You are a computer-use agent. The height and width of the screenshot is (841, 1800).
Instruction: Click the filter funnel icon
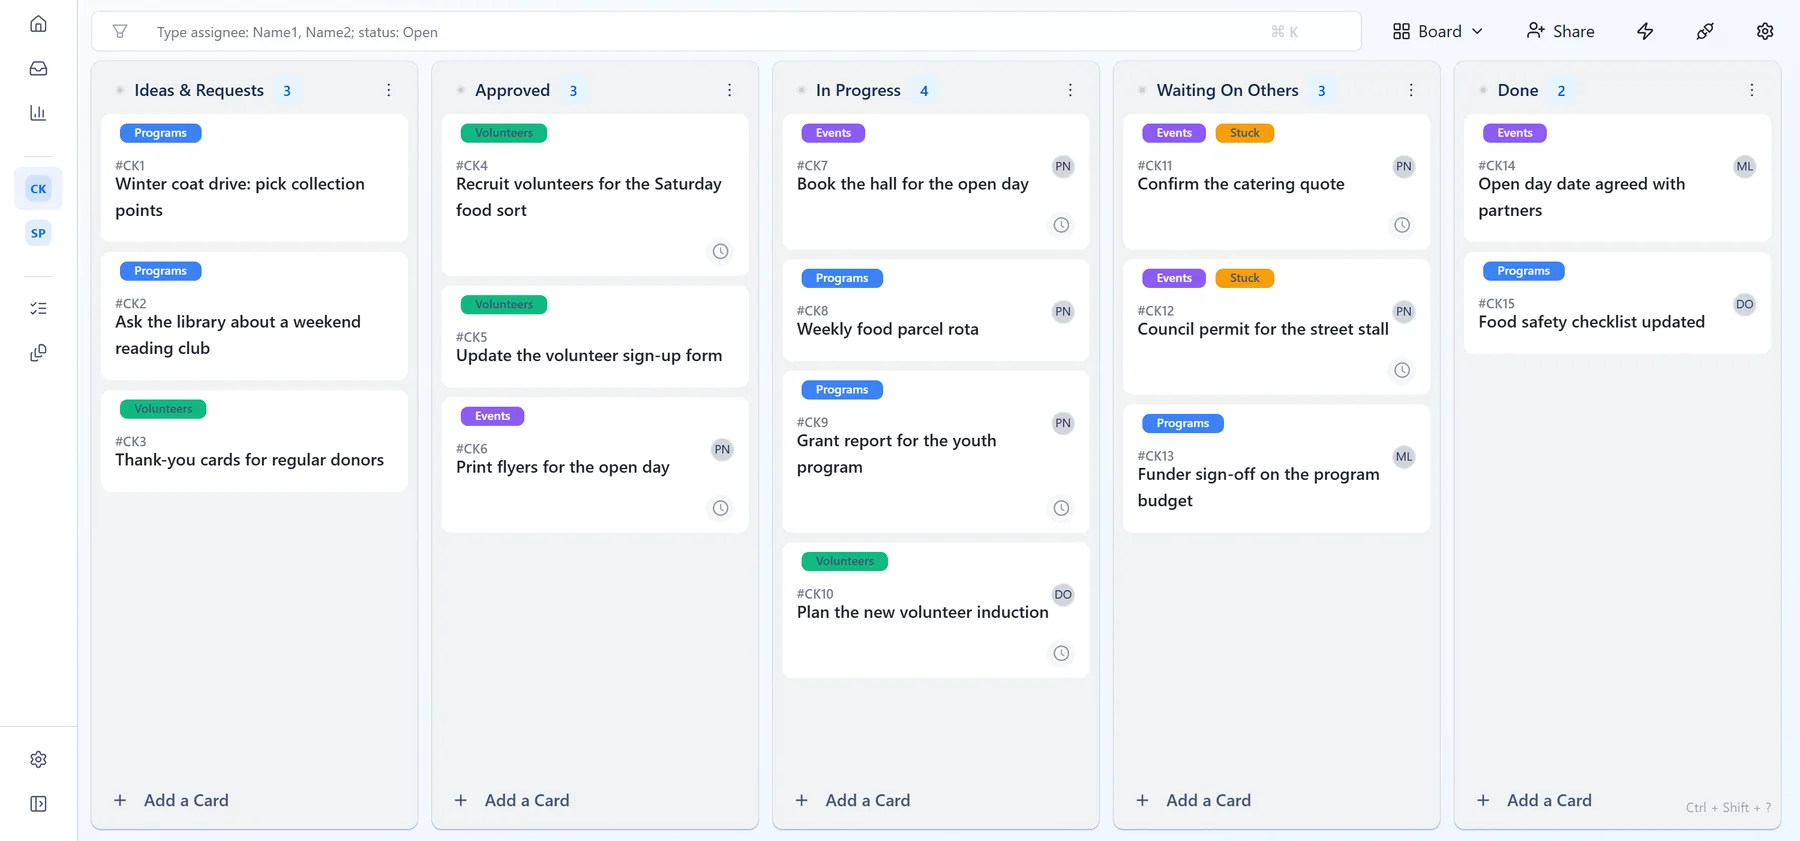click(120, 31)
